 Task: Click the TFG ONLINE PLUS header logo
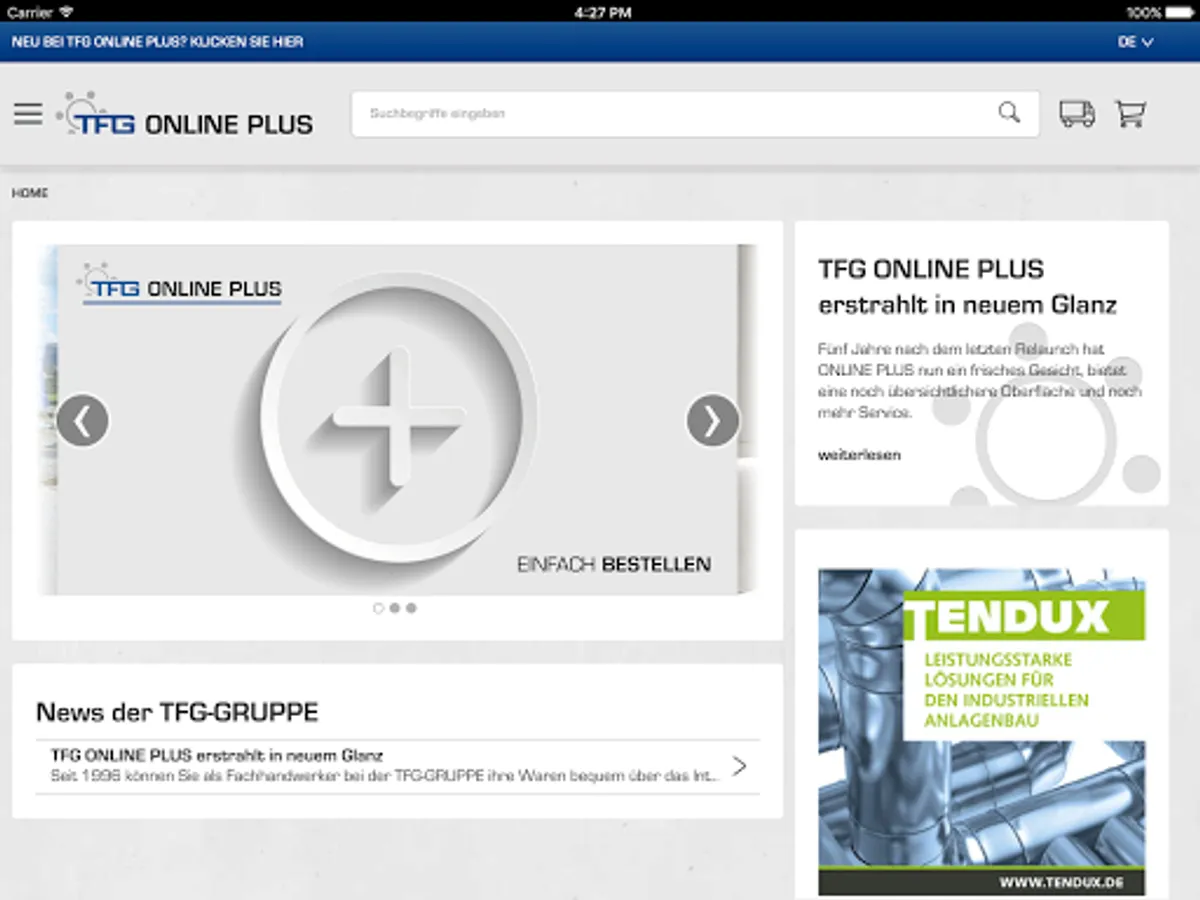click(x=185, y=116)
